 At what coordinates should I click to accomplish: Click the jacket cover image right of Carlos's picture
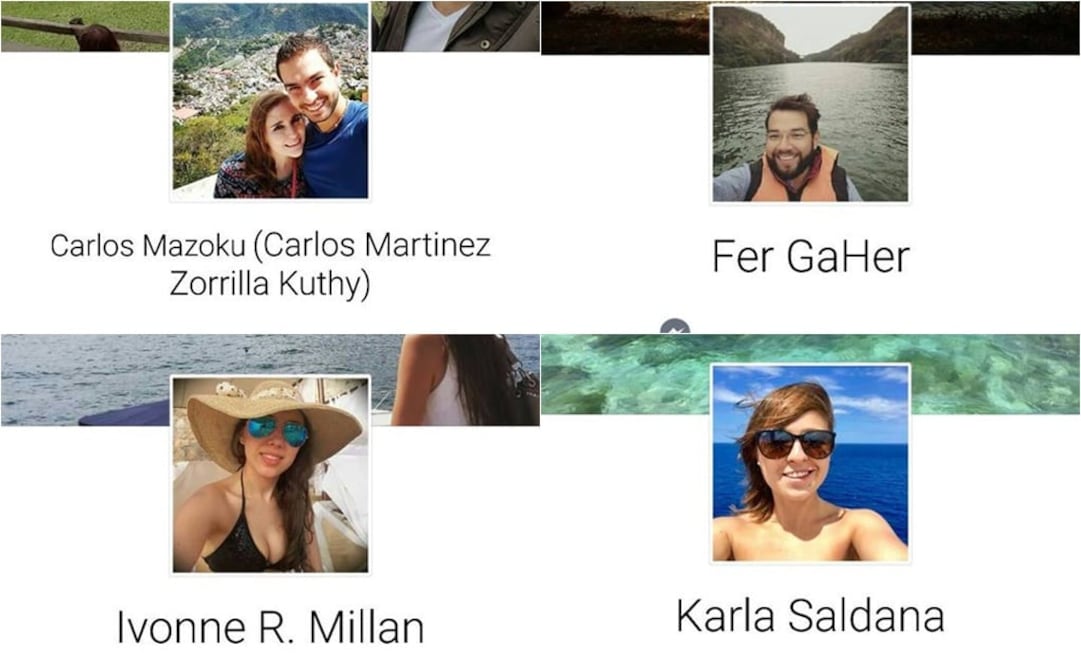tap(455, 26)
